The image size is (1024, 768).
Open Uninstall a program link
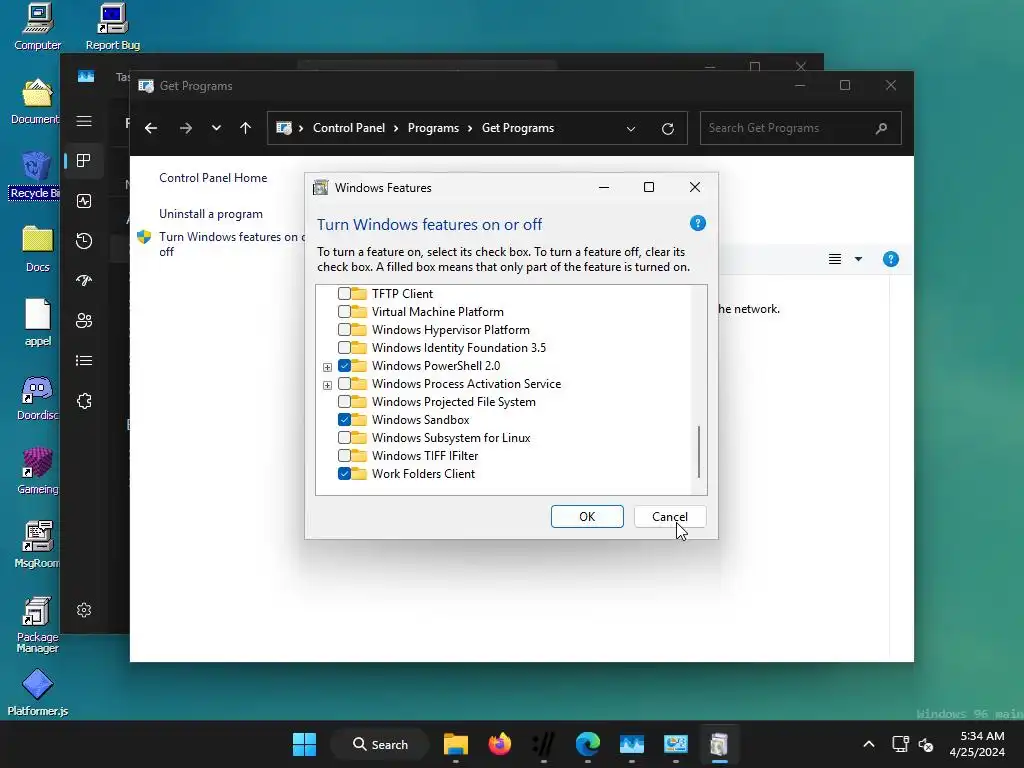click(211, 214)
